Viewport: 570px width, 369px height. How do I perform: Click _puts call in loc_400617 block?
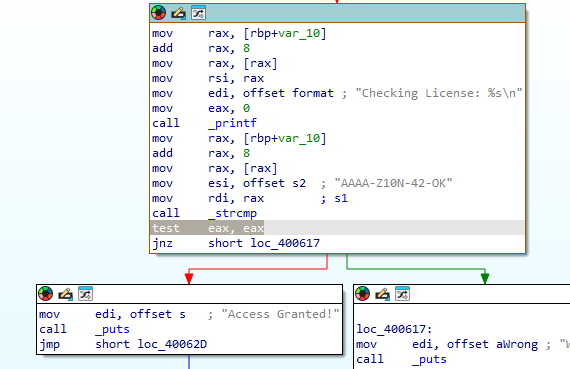[429, 359]
